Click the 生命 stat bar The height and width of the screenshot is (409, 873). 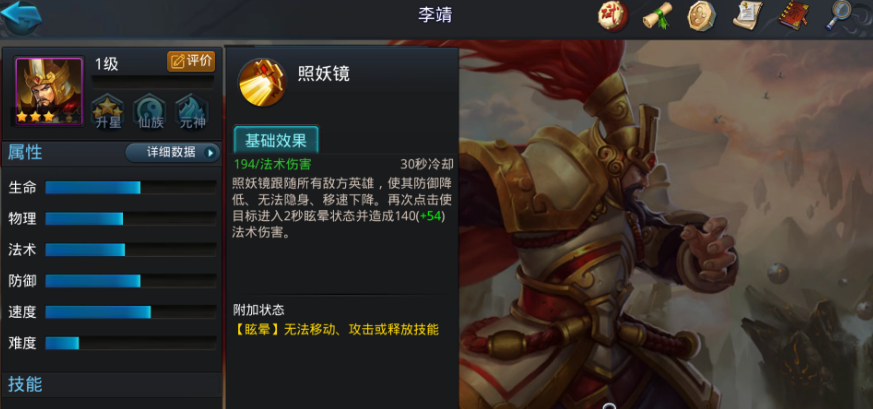pyautogui.click(x=131, y=188)
